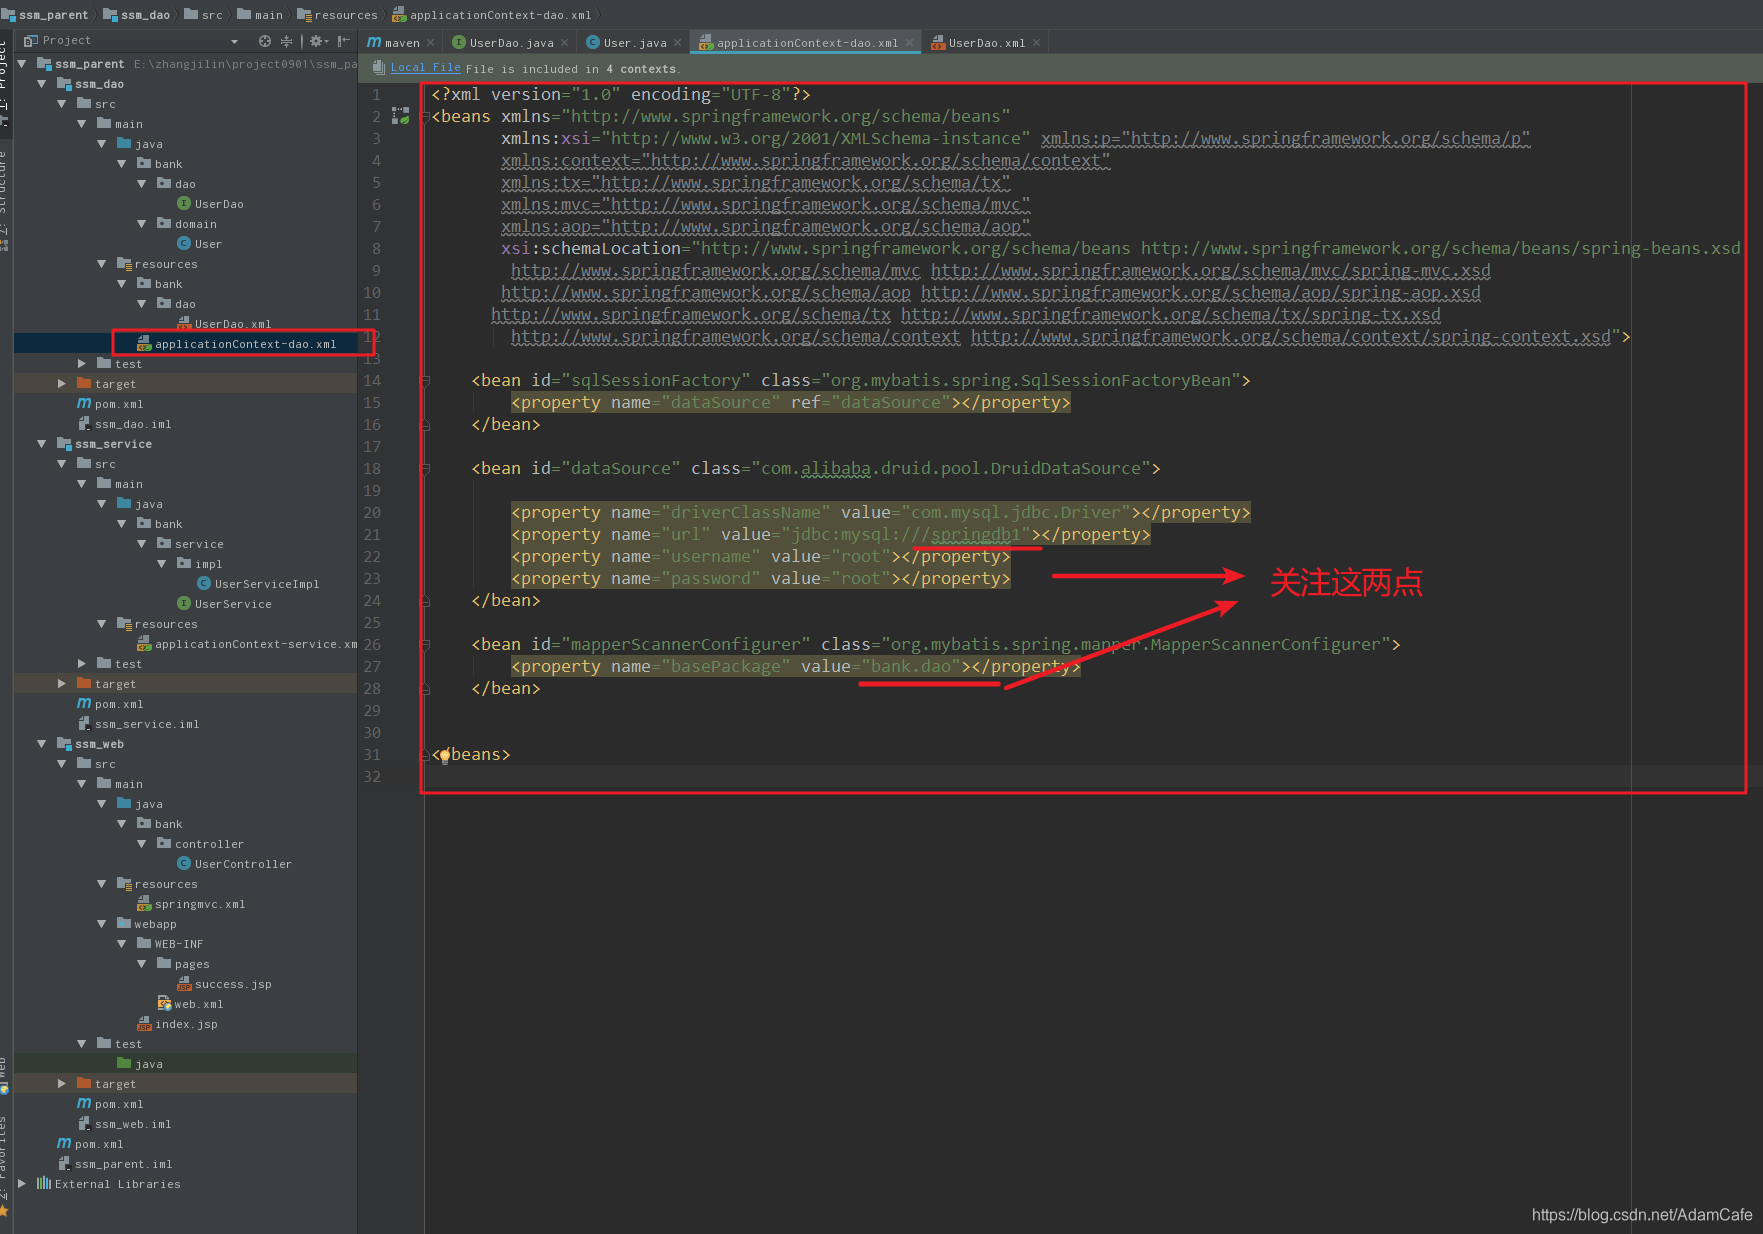The image size is (1763, 1234).
Task: Collapse the ssm_dao module node
Action: click(x=42, y=84)
